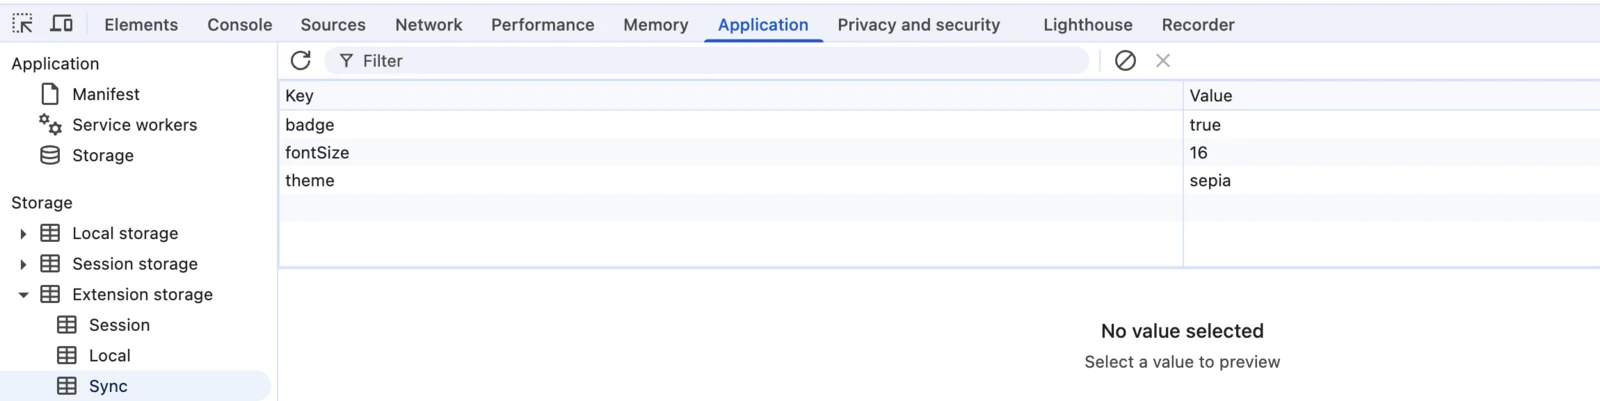Switch to the Network tab

[x=428, y=25]
